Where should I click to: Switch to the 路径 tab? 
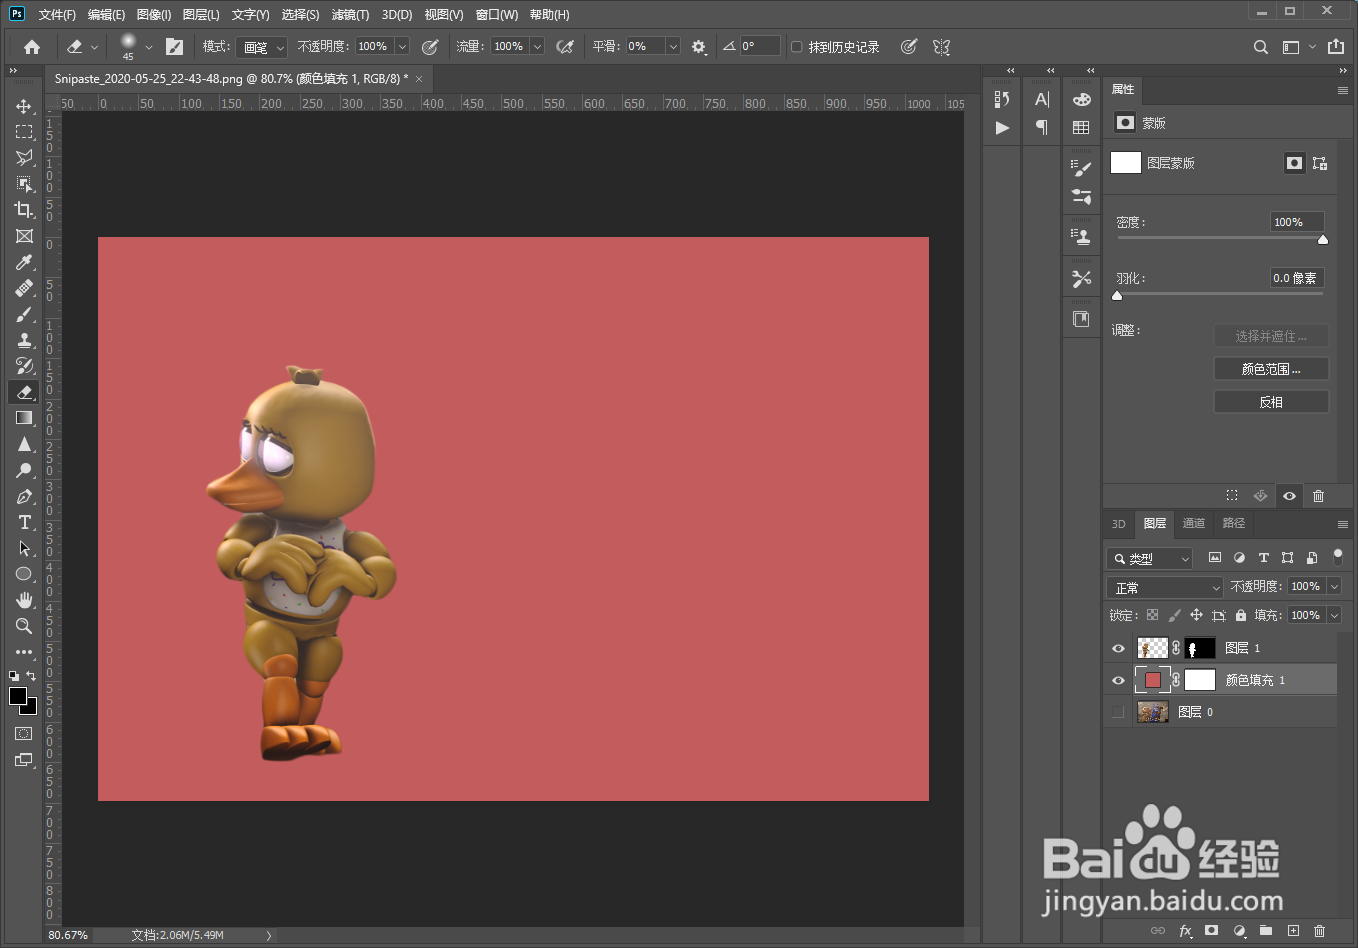1234,523
